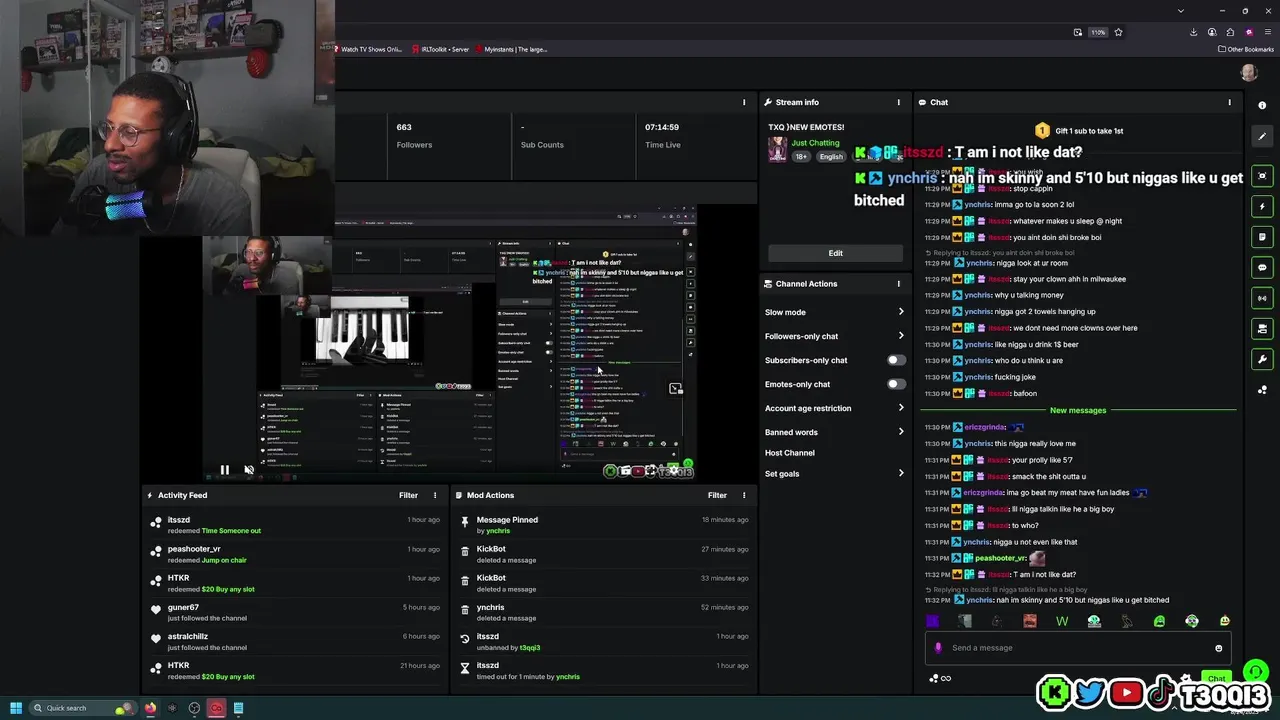The image size is (1280, 720).
Task: Pause the stream preview video
Action: pyautogui.click(x=225, y=470)
